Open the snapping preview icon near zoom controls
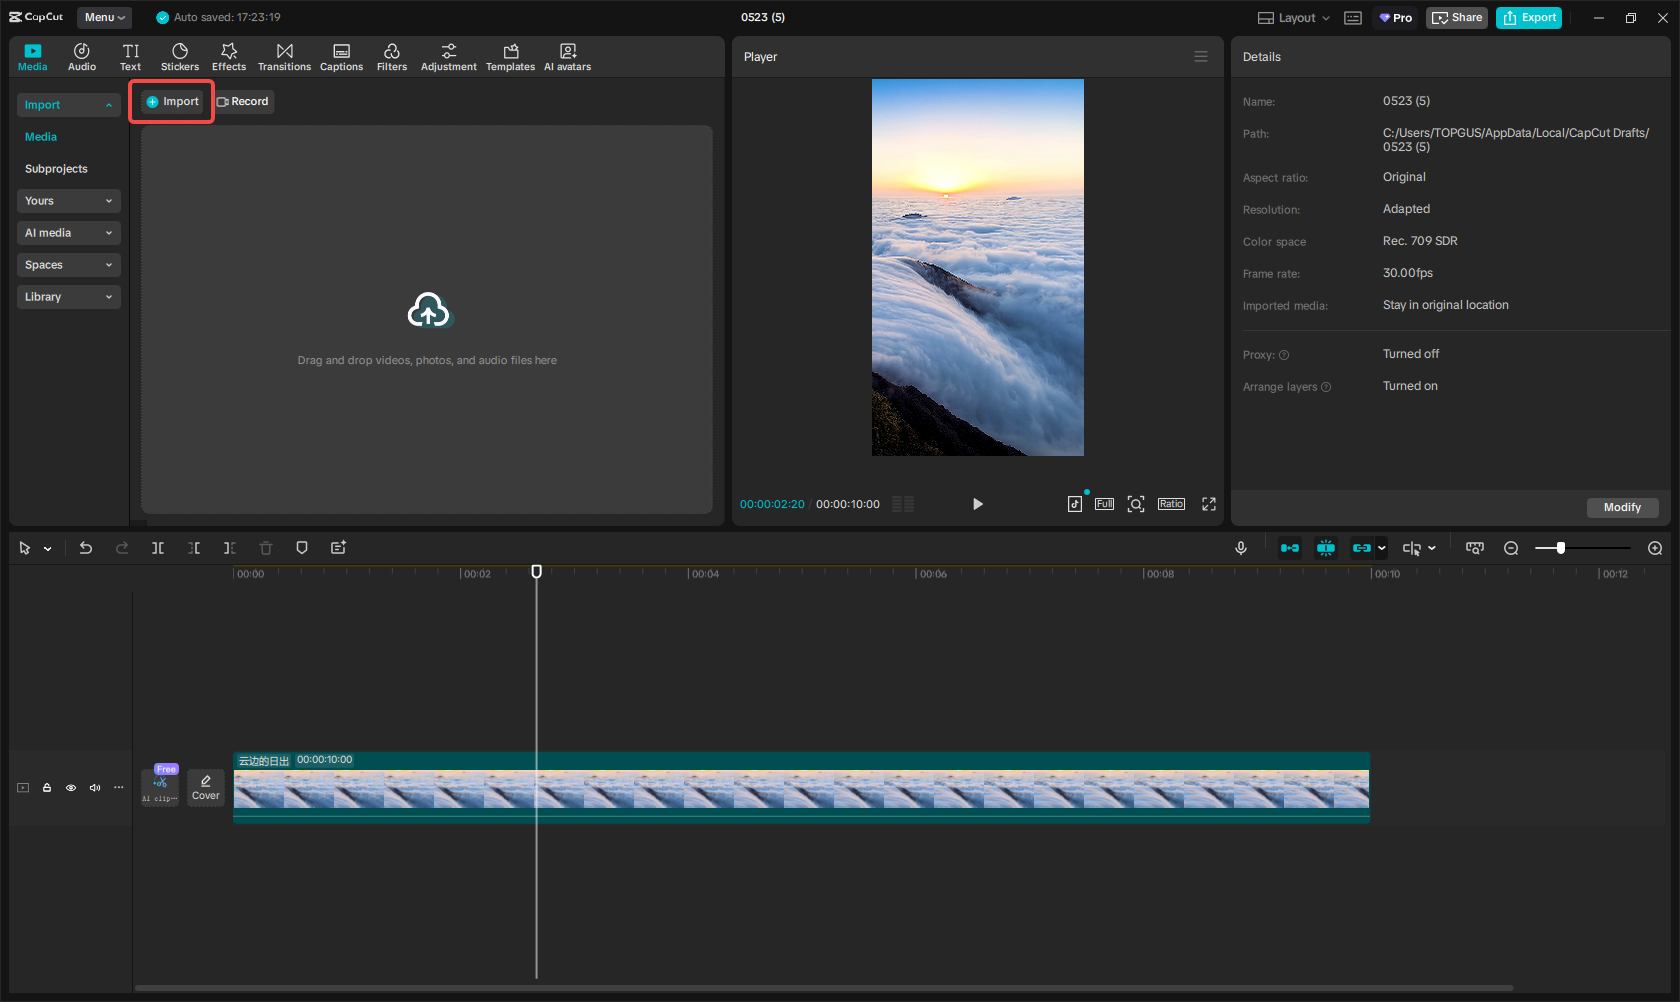 click(1474, 548)
